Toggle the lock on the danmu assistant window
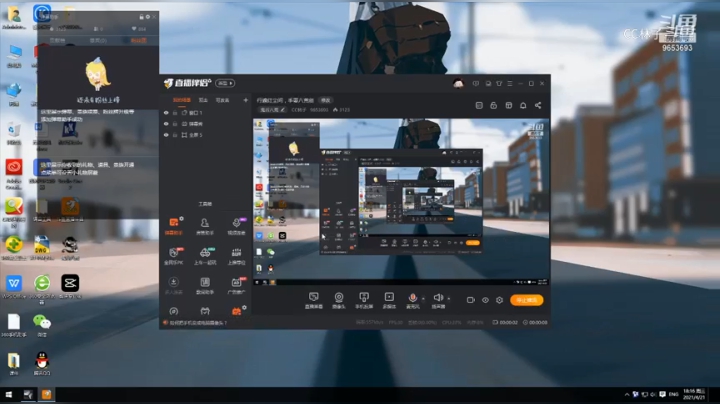Image resolution: width=720 pixels, height=404 pixels. [141, 17]
